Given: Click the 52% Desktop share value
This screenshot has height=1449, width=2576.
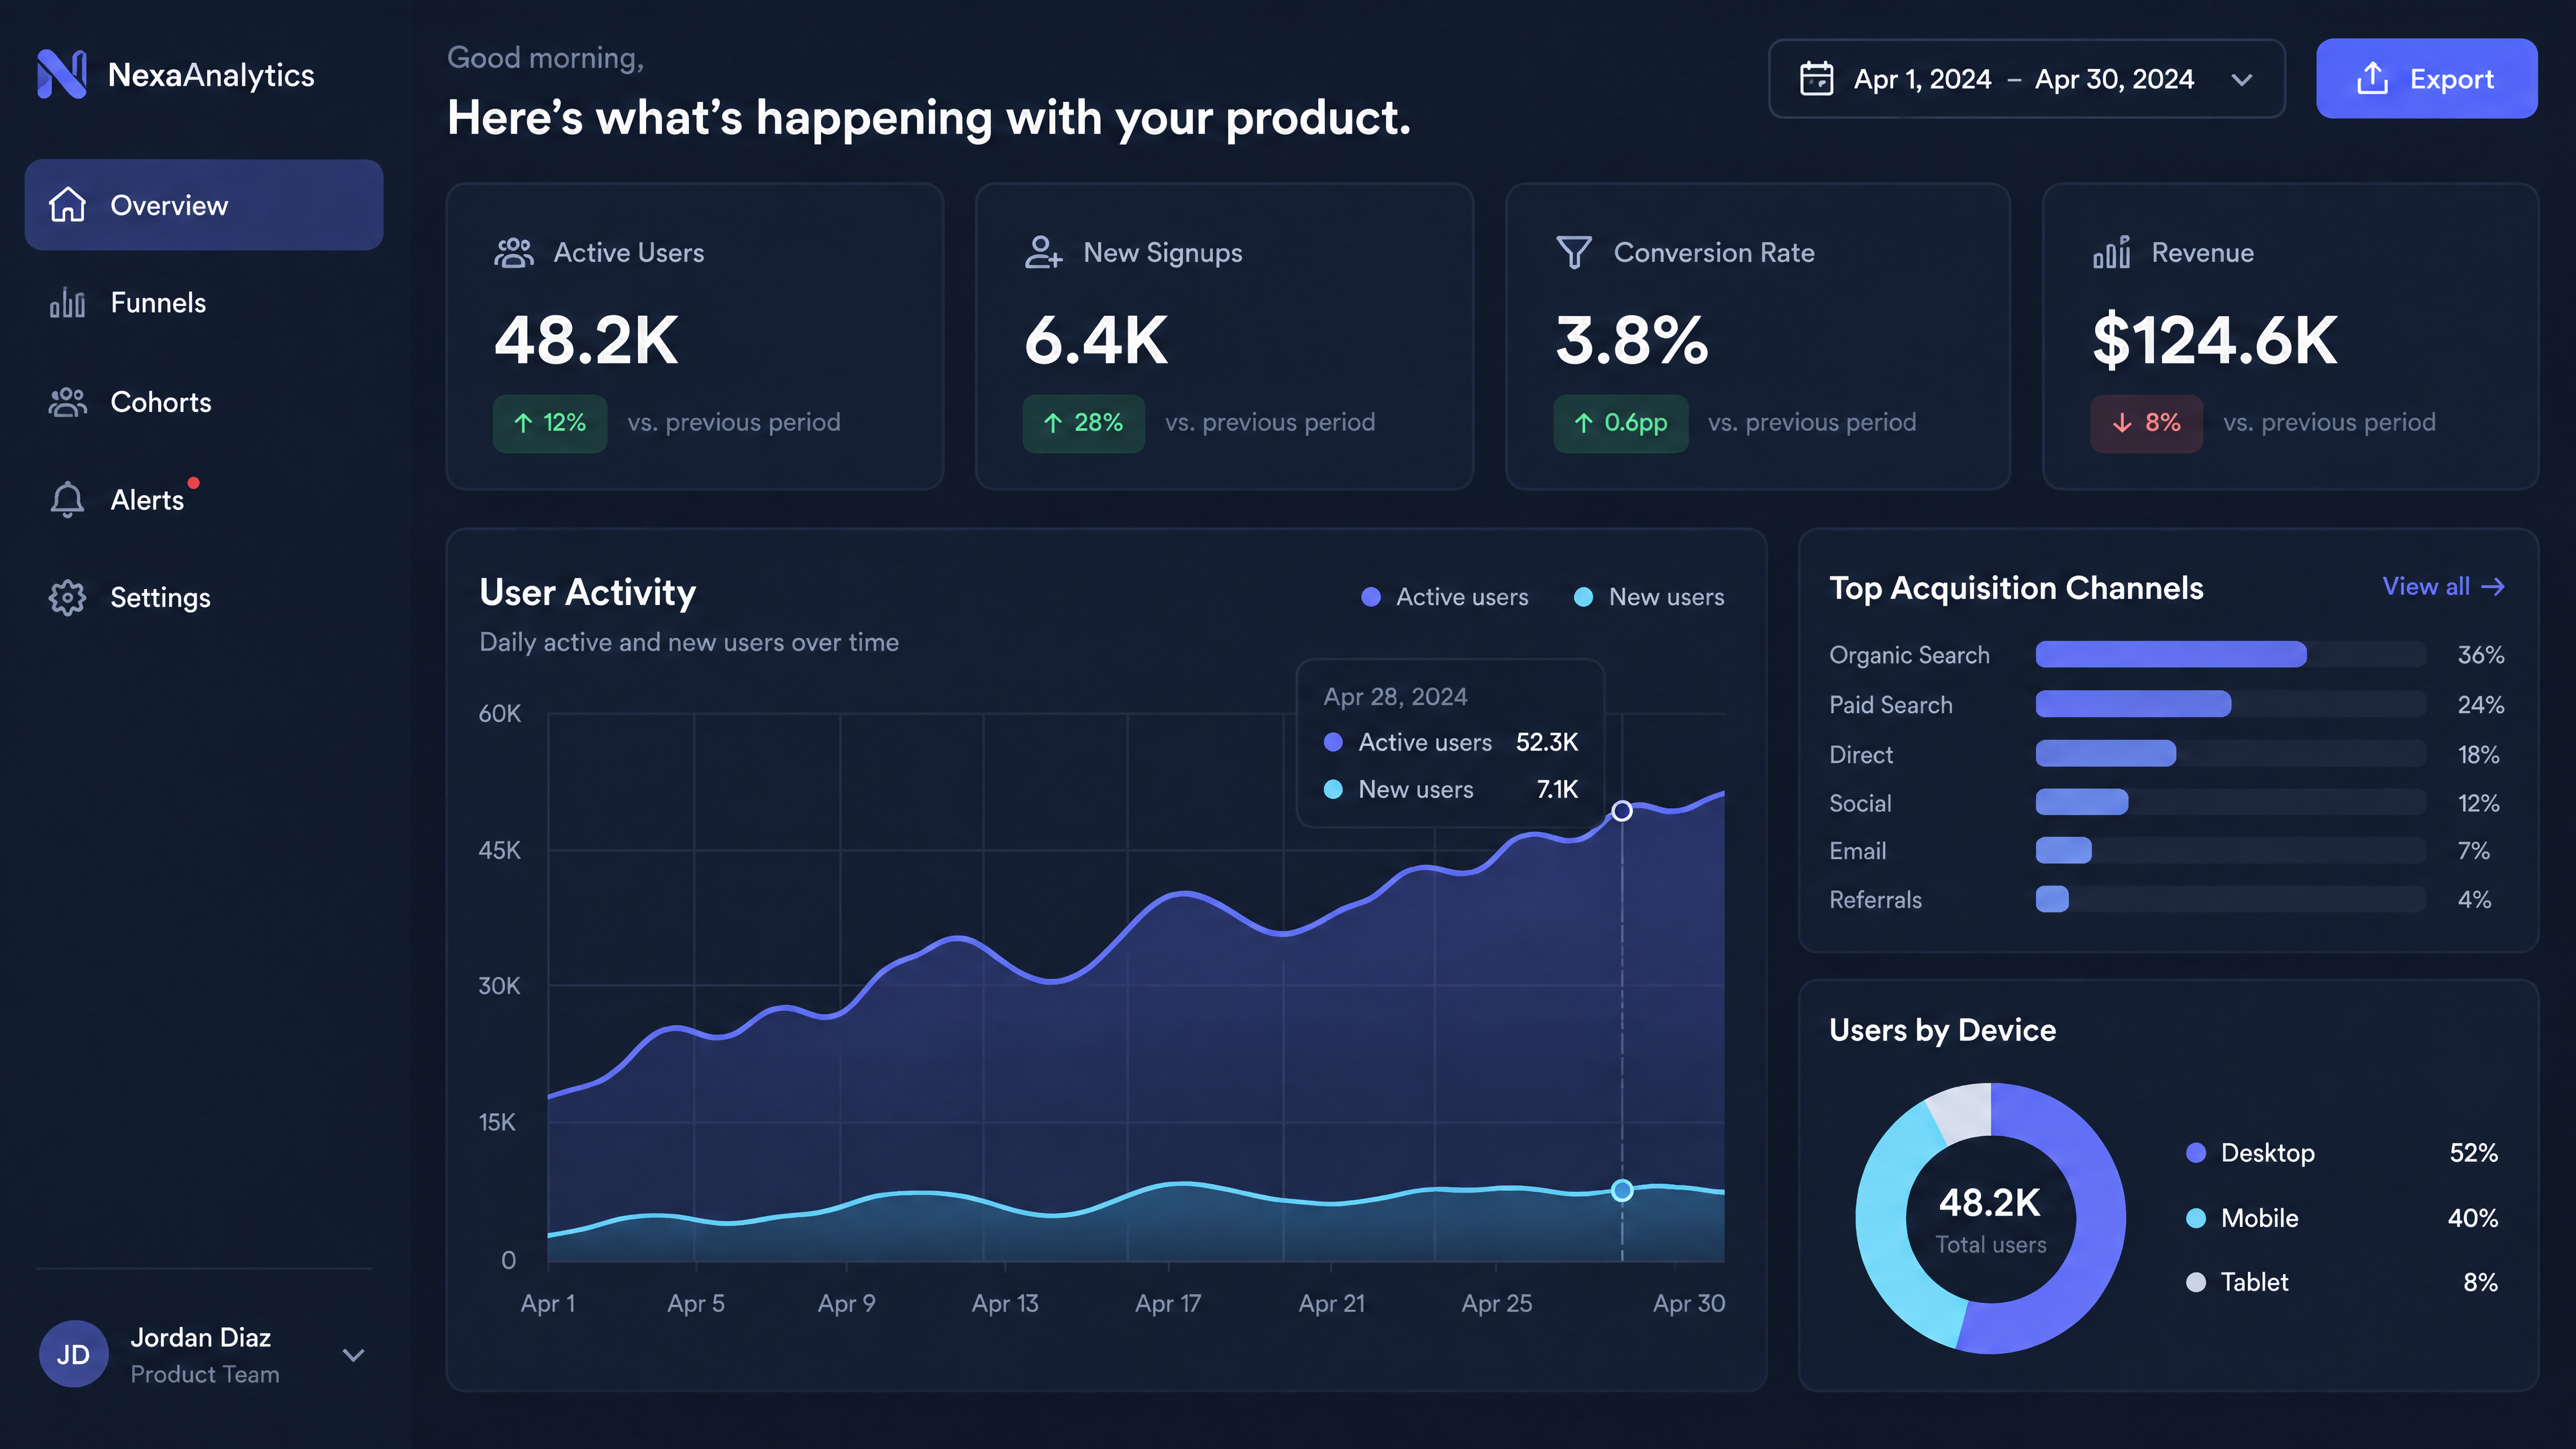Looking at the screenshot, I should click(x=2473, y=1153).
